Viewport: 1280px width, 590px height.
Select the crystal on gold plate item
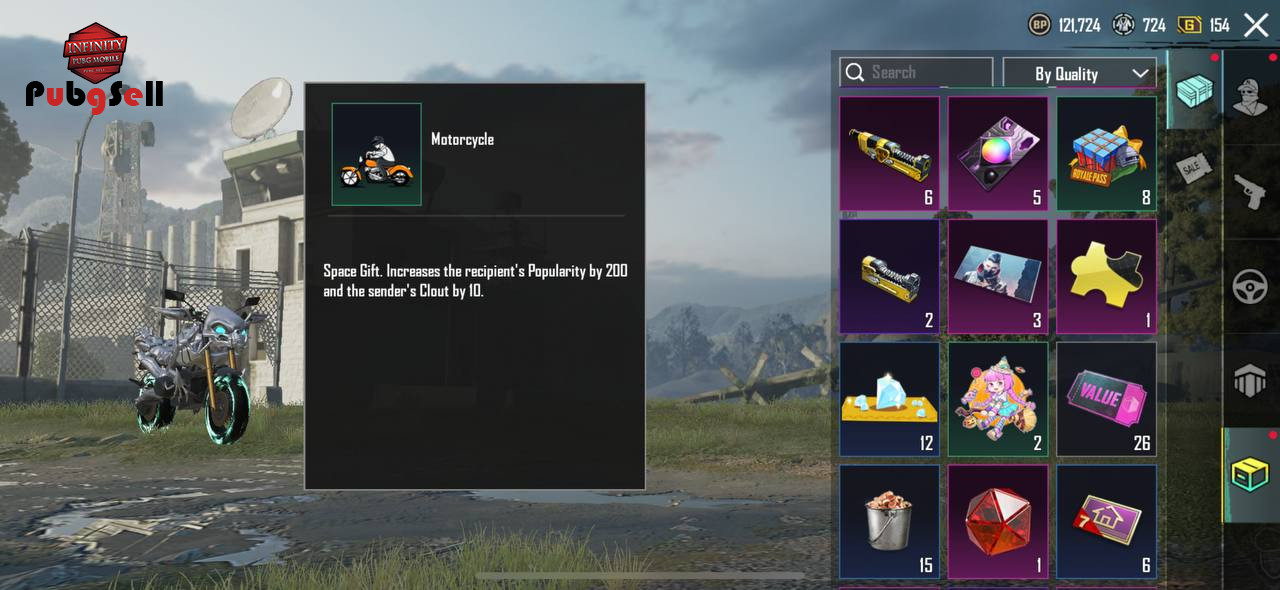coord(889,400)
